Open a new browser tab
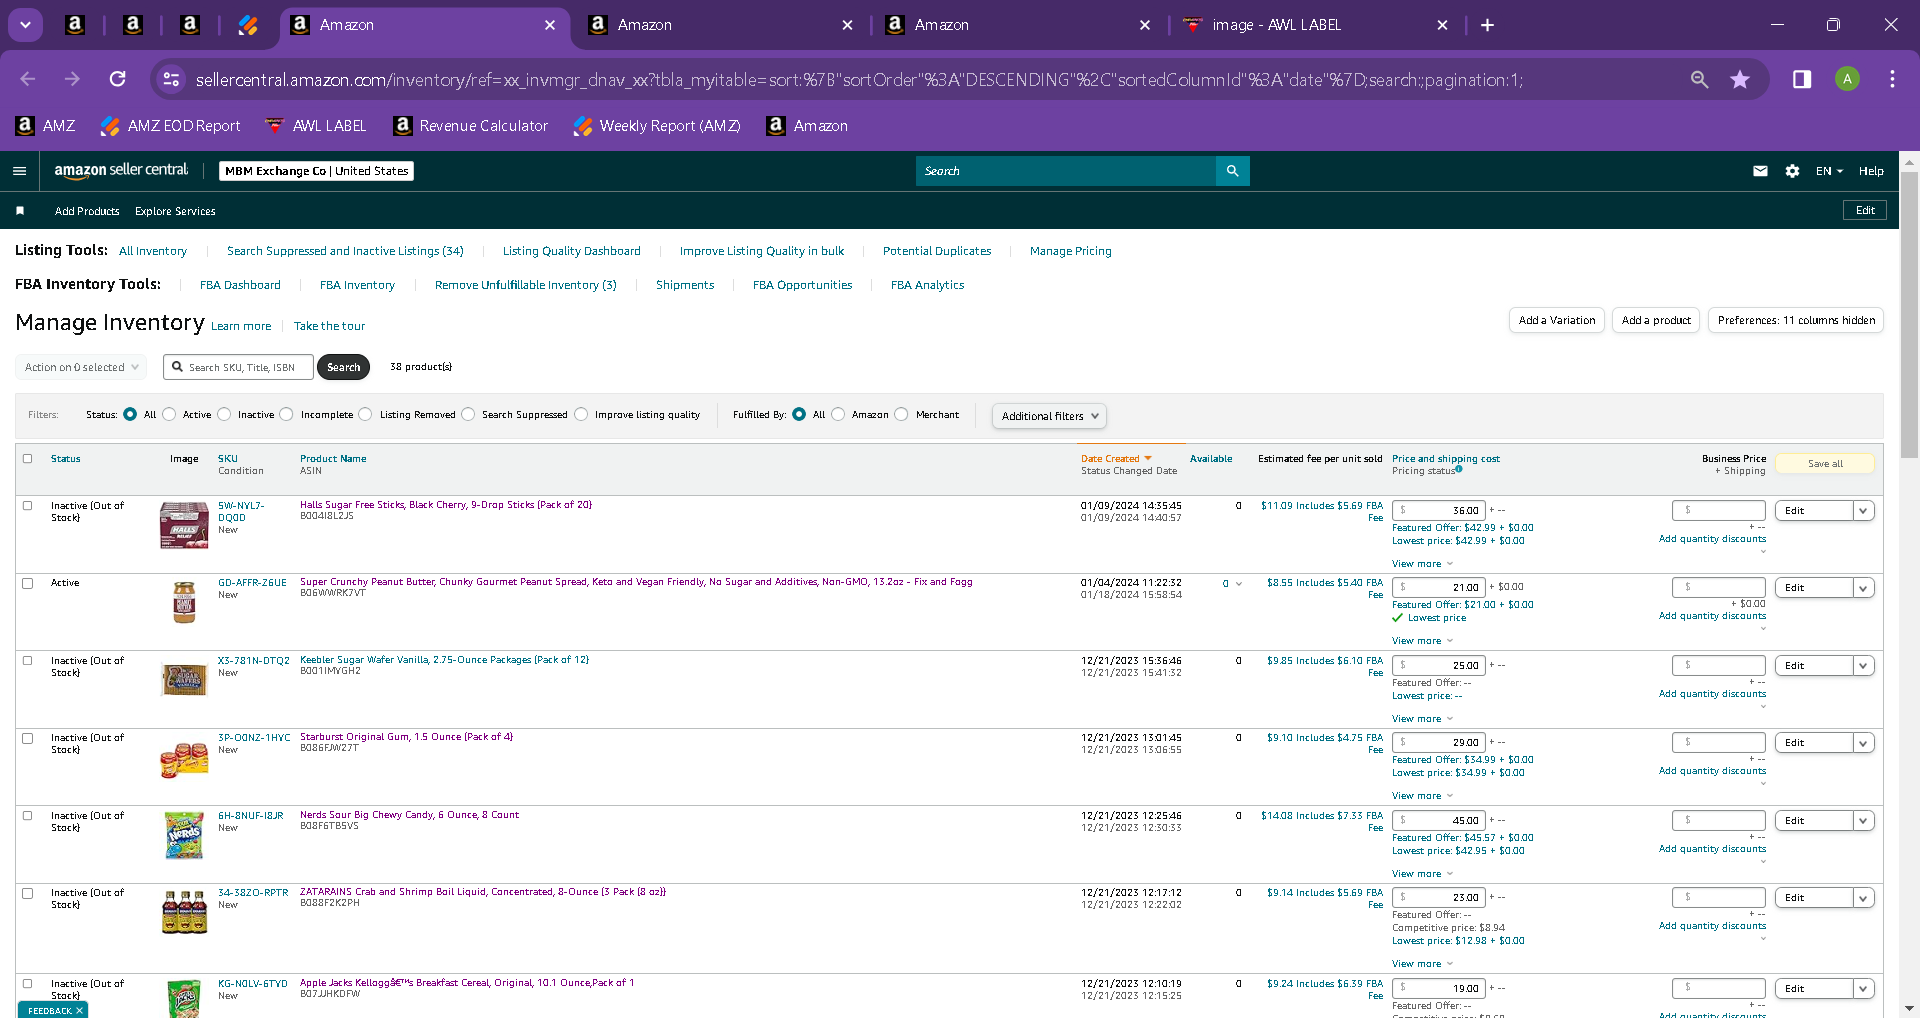The width and height of the screenshot is (1920, 1018). click(x=1487, y=25)
